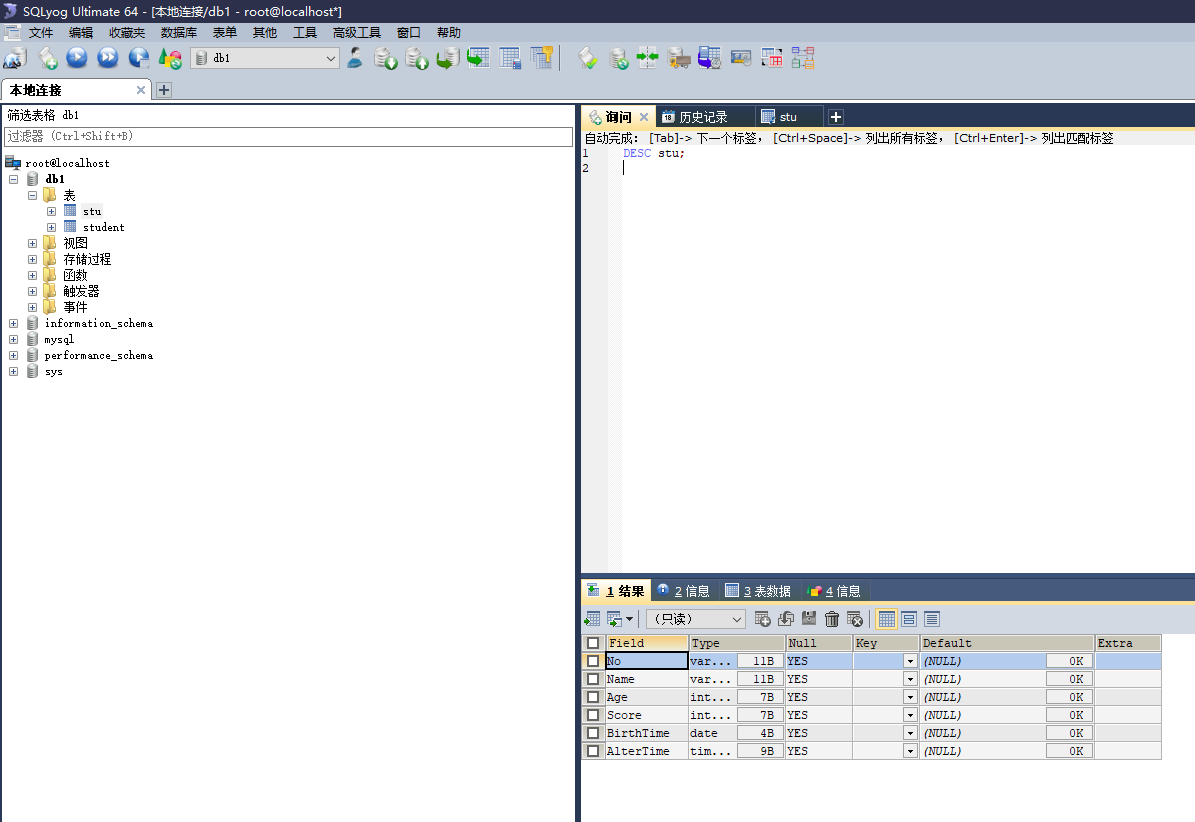1195x822 pixels.
Task: Check the box for the Age row
Action: 593,697
